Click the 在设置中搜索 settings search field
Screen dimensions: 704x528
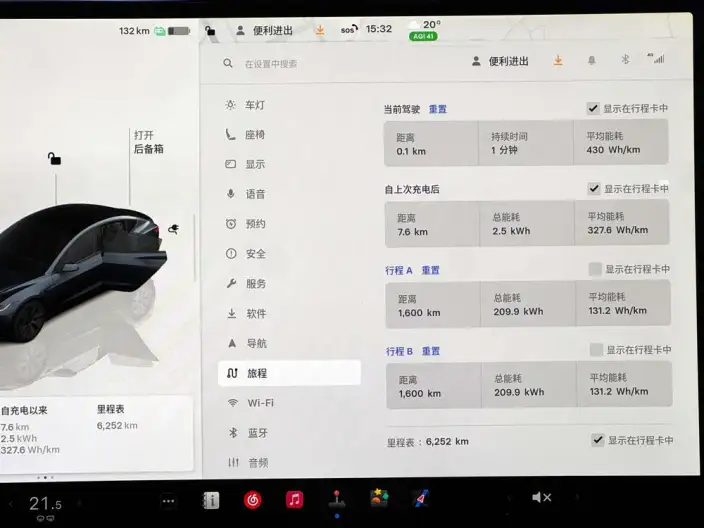(270, 64)
